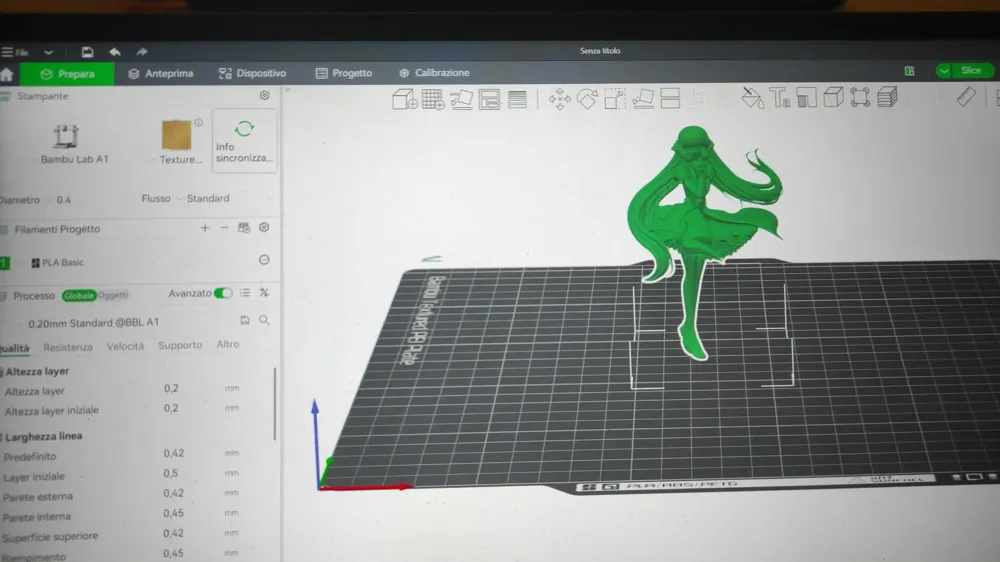The image size is (1000, 562).
Task: Click the green panel icon left of Slice
Action: pos(909,71)
